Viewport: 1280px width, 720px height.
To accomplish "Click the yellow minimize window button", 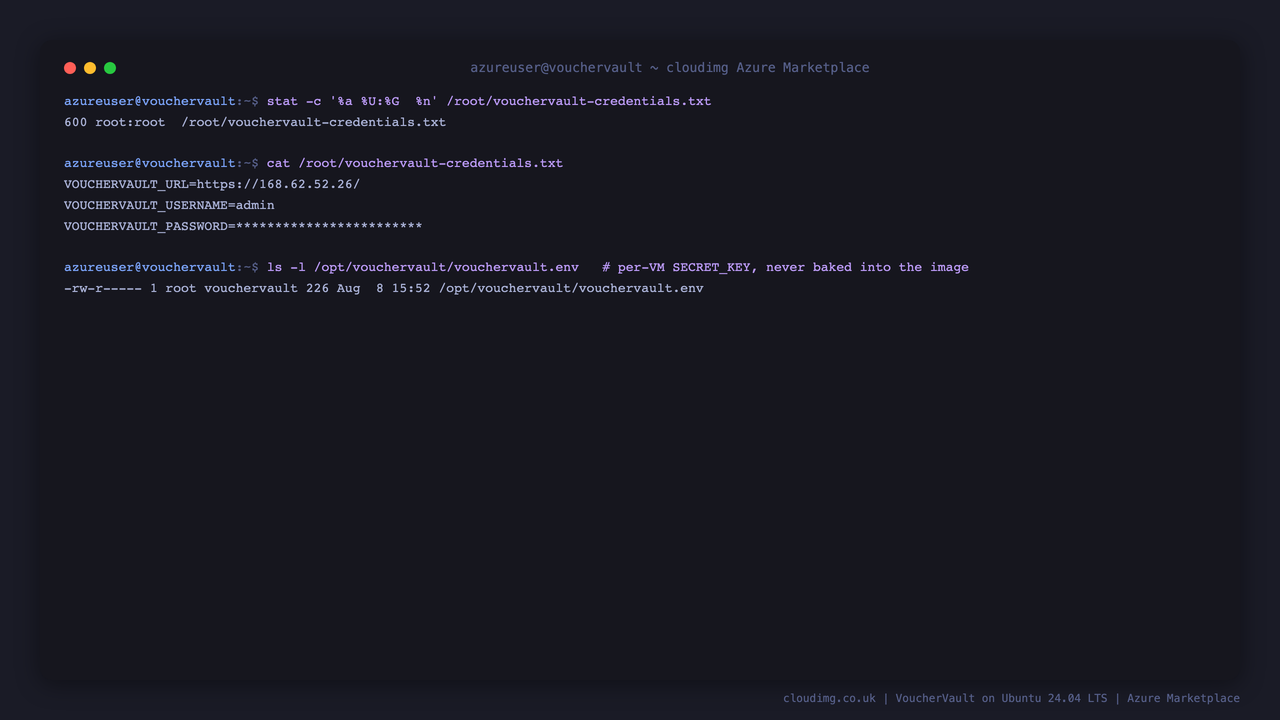I will [90, 68].
